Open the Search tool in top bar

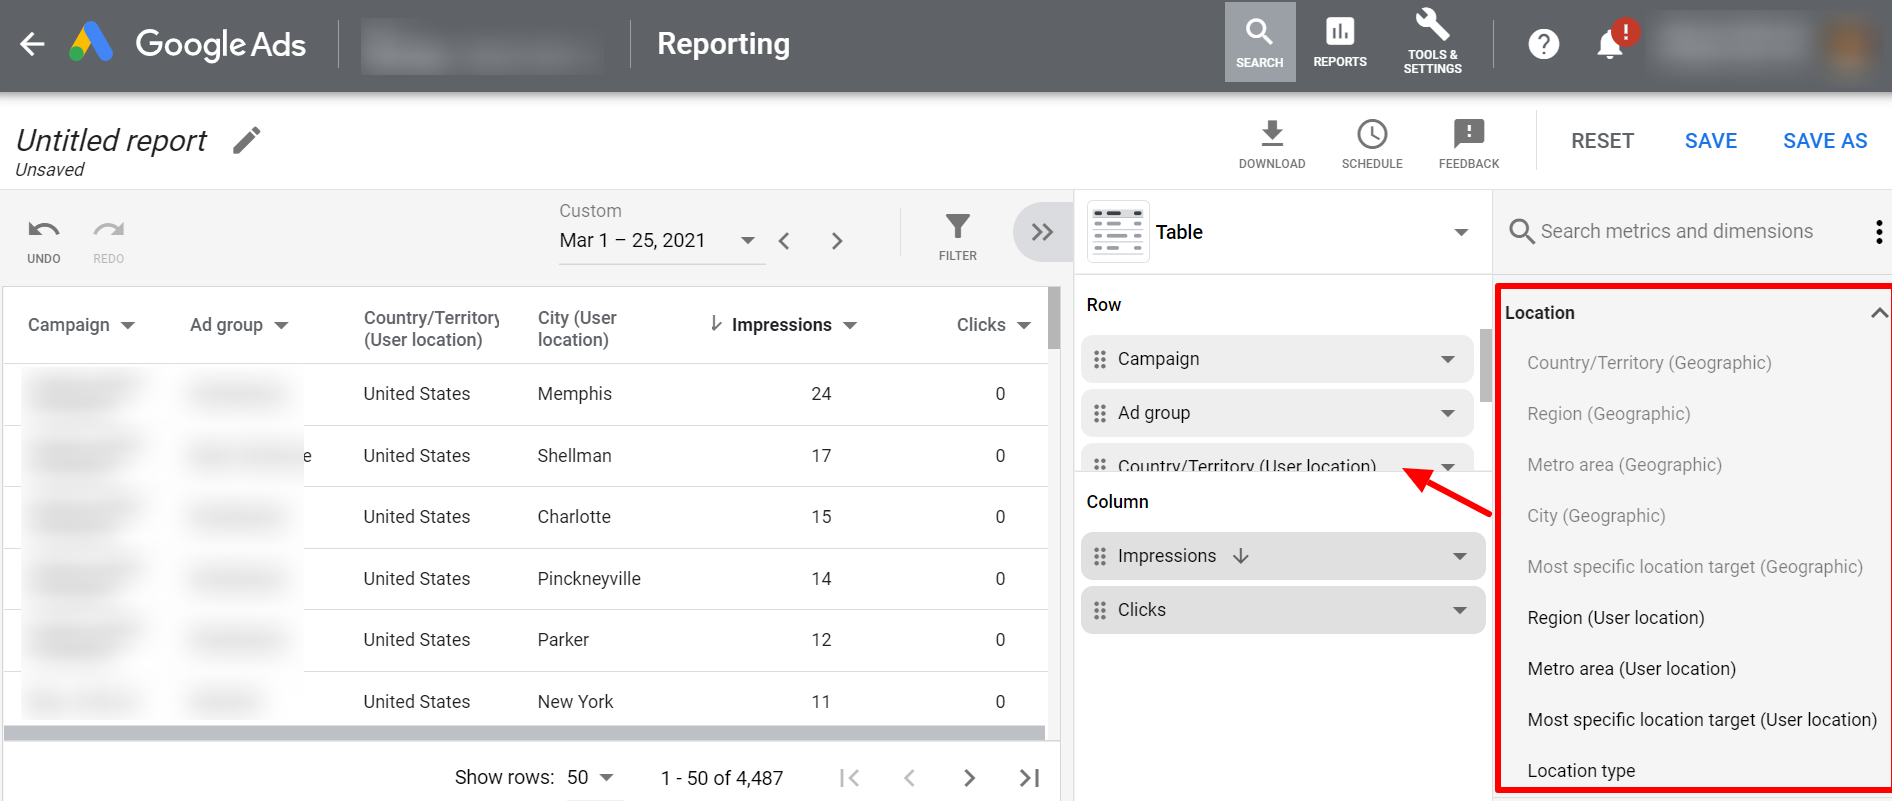[x=1259, y=43]
